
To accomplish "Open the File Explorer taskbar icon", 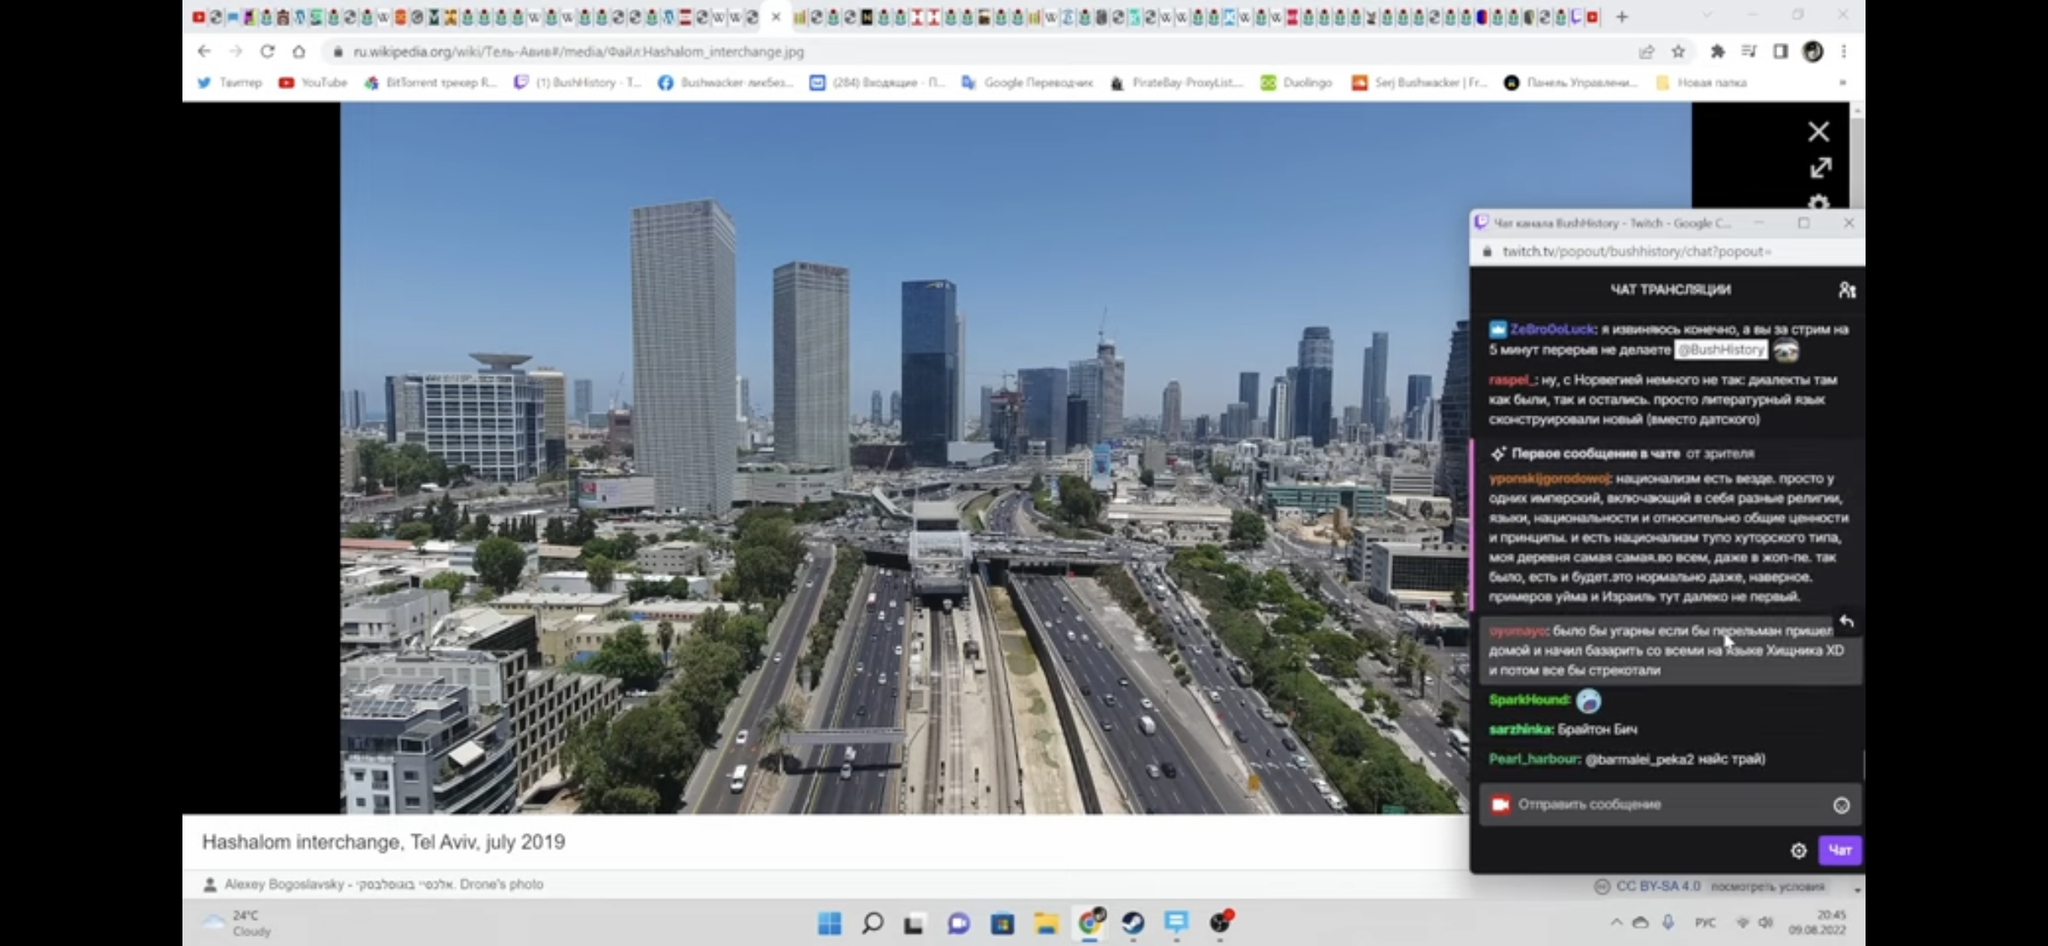I will click(1045, 923).
